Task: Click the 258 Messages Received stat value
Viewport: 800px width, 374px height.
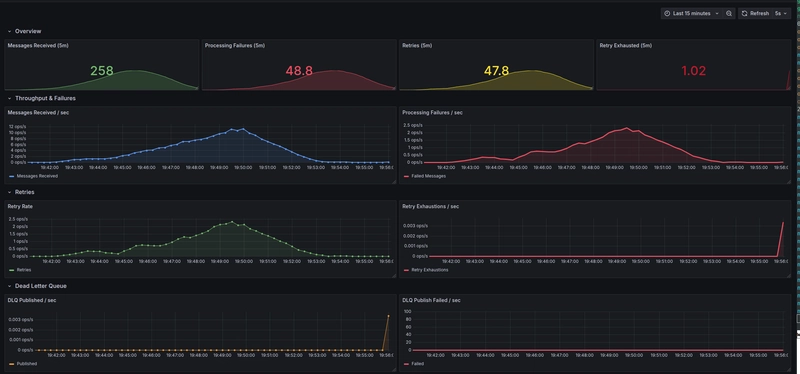Action: pyautogui.click(x=102, y=71)
